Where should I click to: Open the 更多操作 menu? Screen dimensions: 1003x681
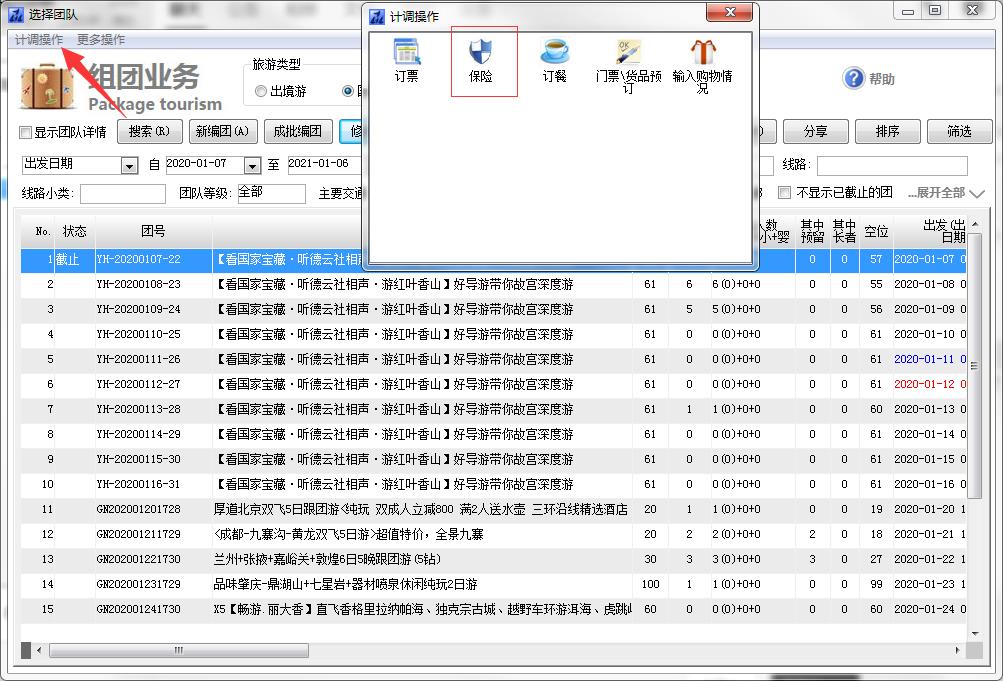pyautogui.click(x=101, y=40)
